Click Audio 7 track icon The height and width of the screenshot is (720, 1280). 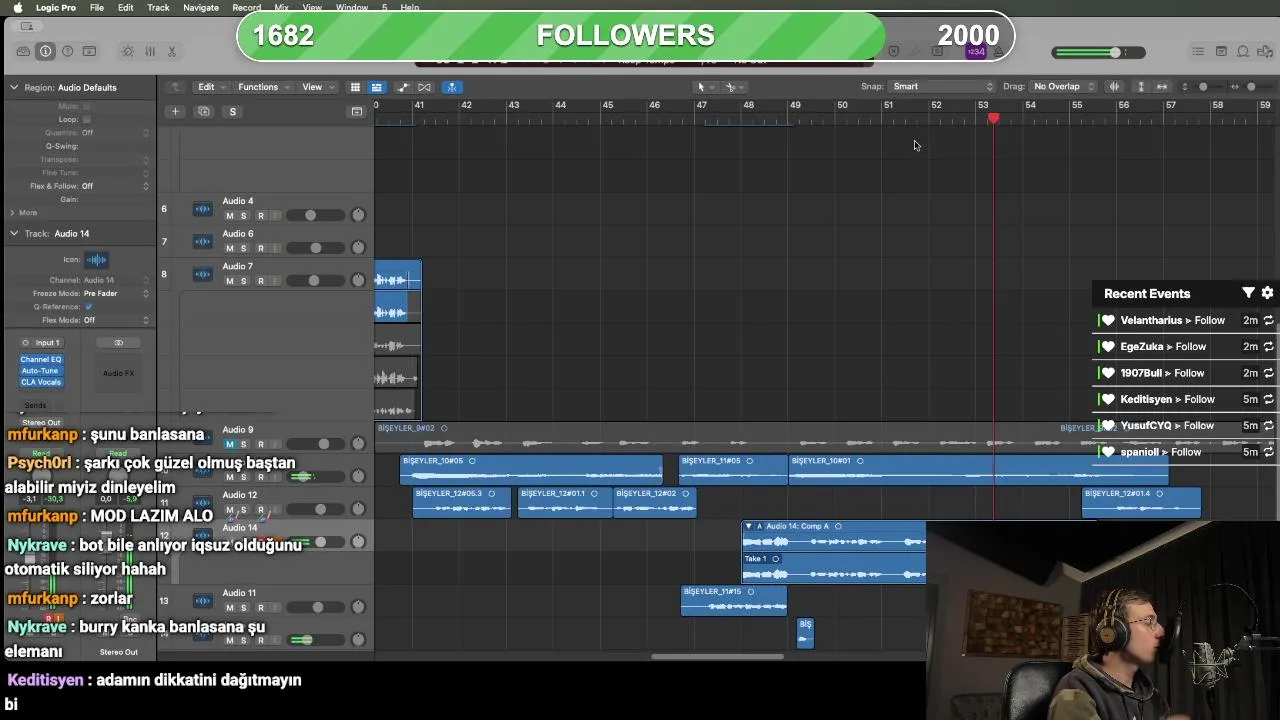[x=202, y=274]
